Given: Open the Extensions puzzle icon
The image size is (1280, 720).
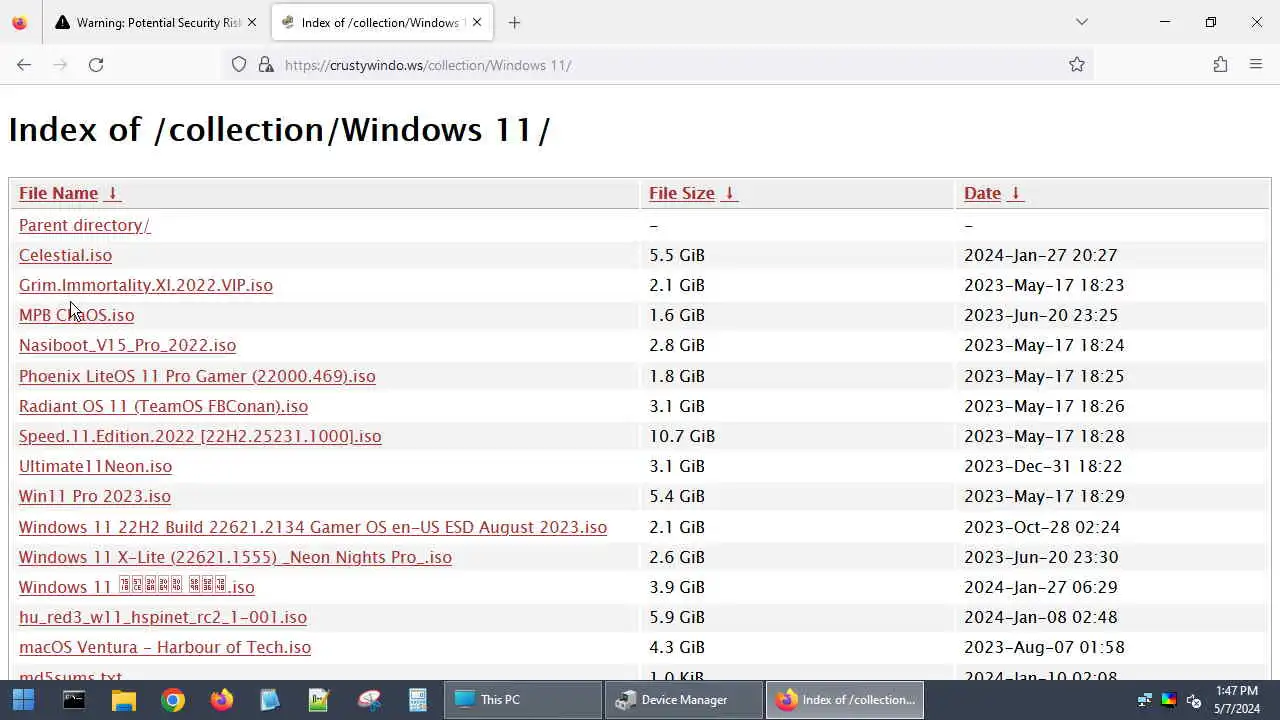Looking at the screenshot, I should [x=1220, y=65].
